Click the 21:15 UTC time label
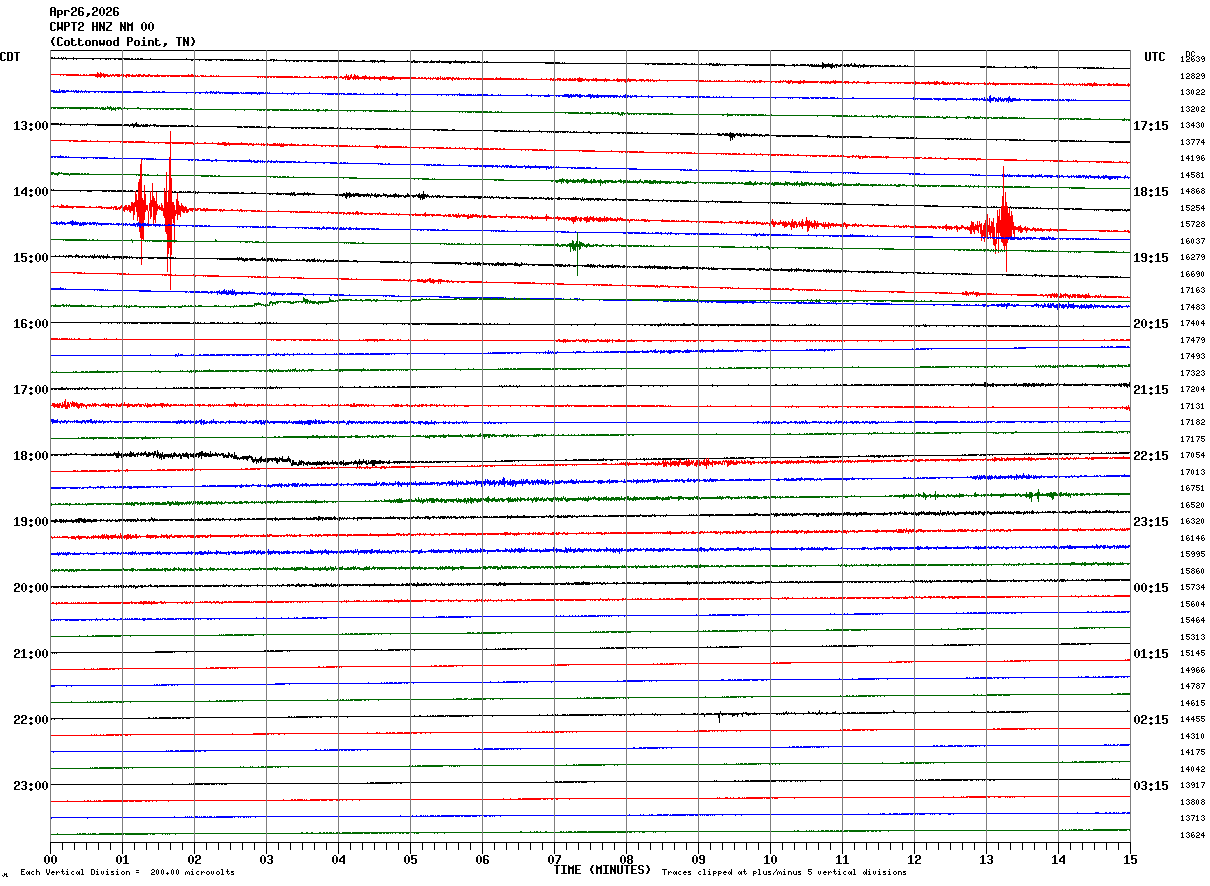 [1150, 390]
